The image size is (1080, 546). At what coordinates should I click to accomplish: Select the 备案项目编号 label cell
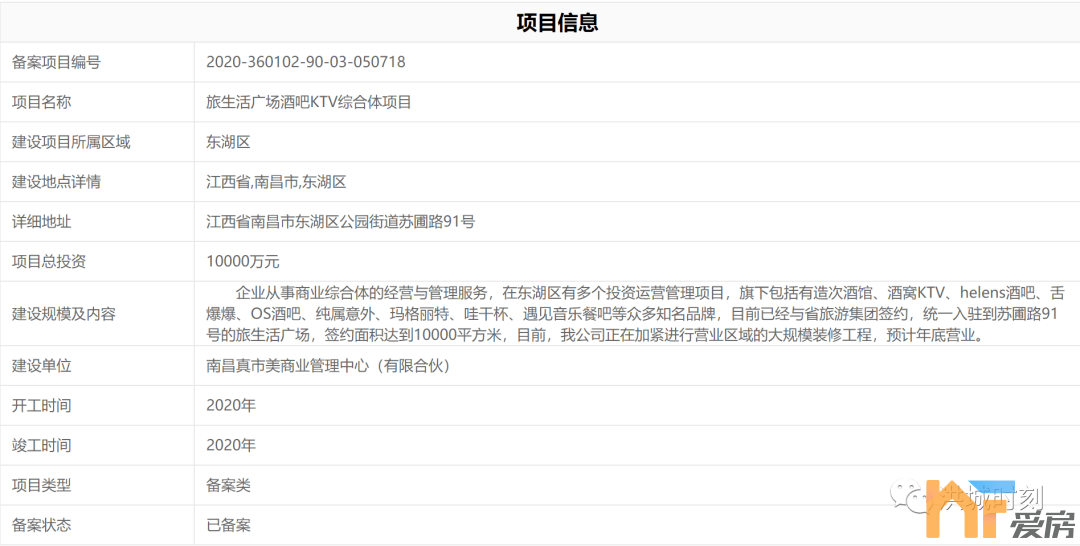tap(56, 62)
